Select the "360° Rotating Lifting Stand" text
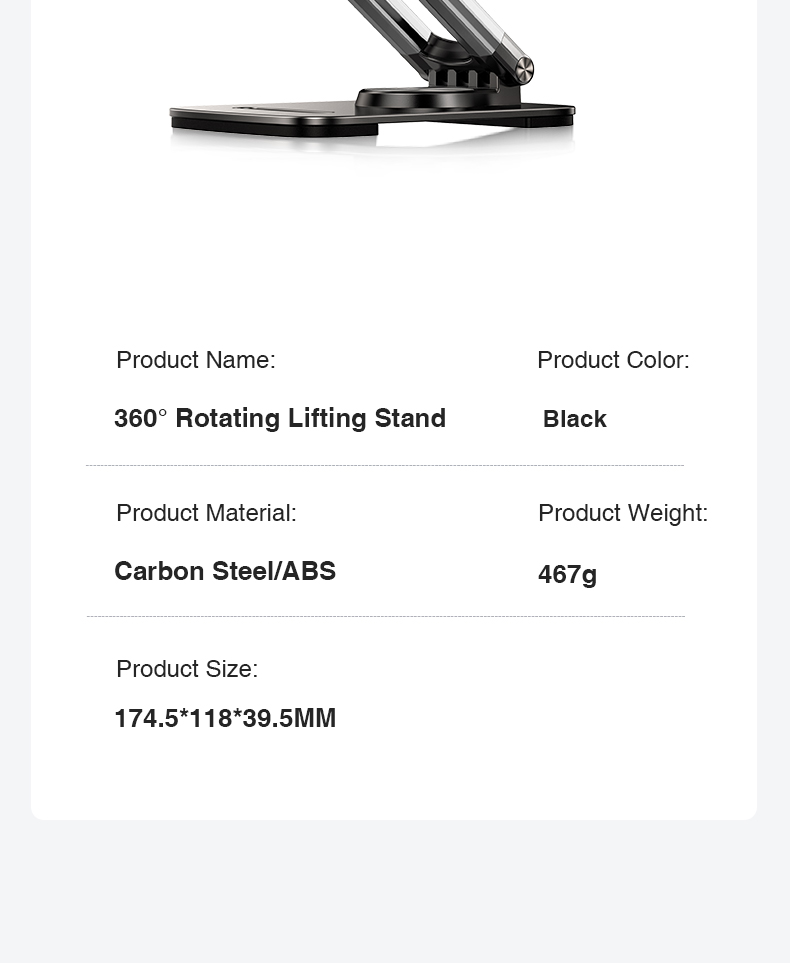This screenshot has width=790, height=963. point(280,418)
